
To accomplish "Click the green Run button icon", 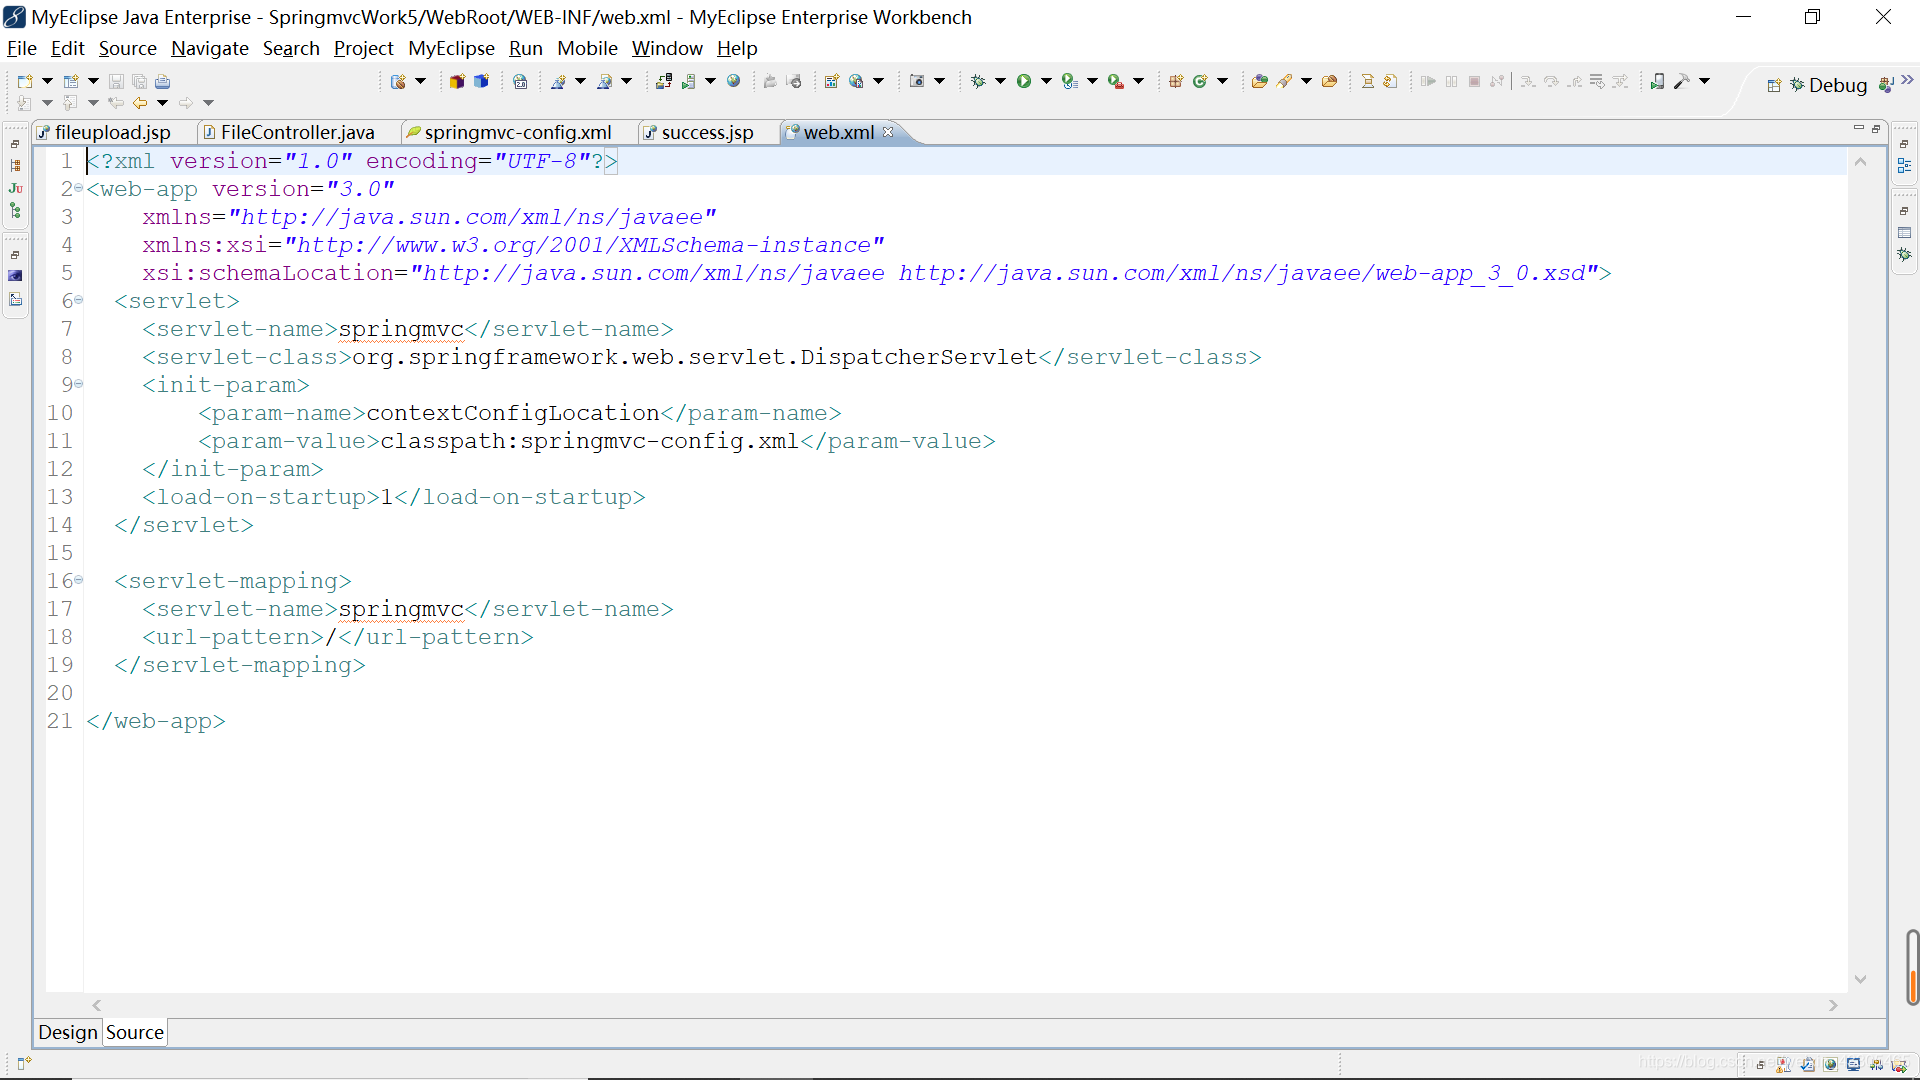I will click(1024, 81).
